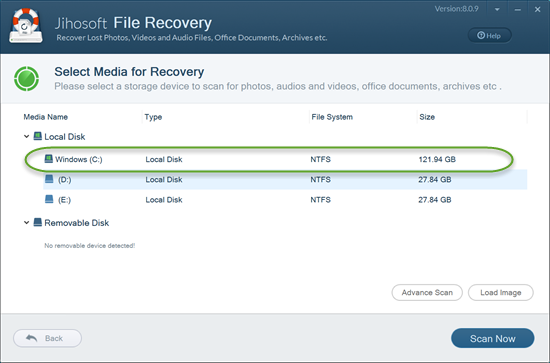Click the Version:8.0.9 label

(457, 9)
